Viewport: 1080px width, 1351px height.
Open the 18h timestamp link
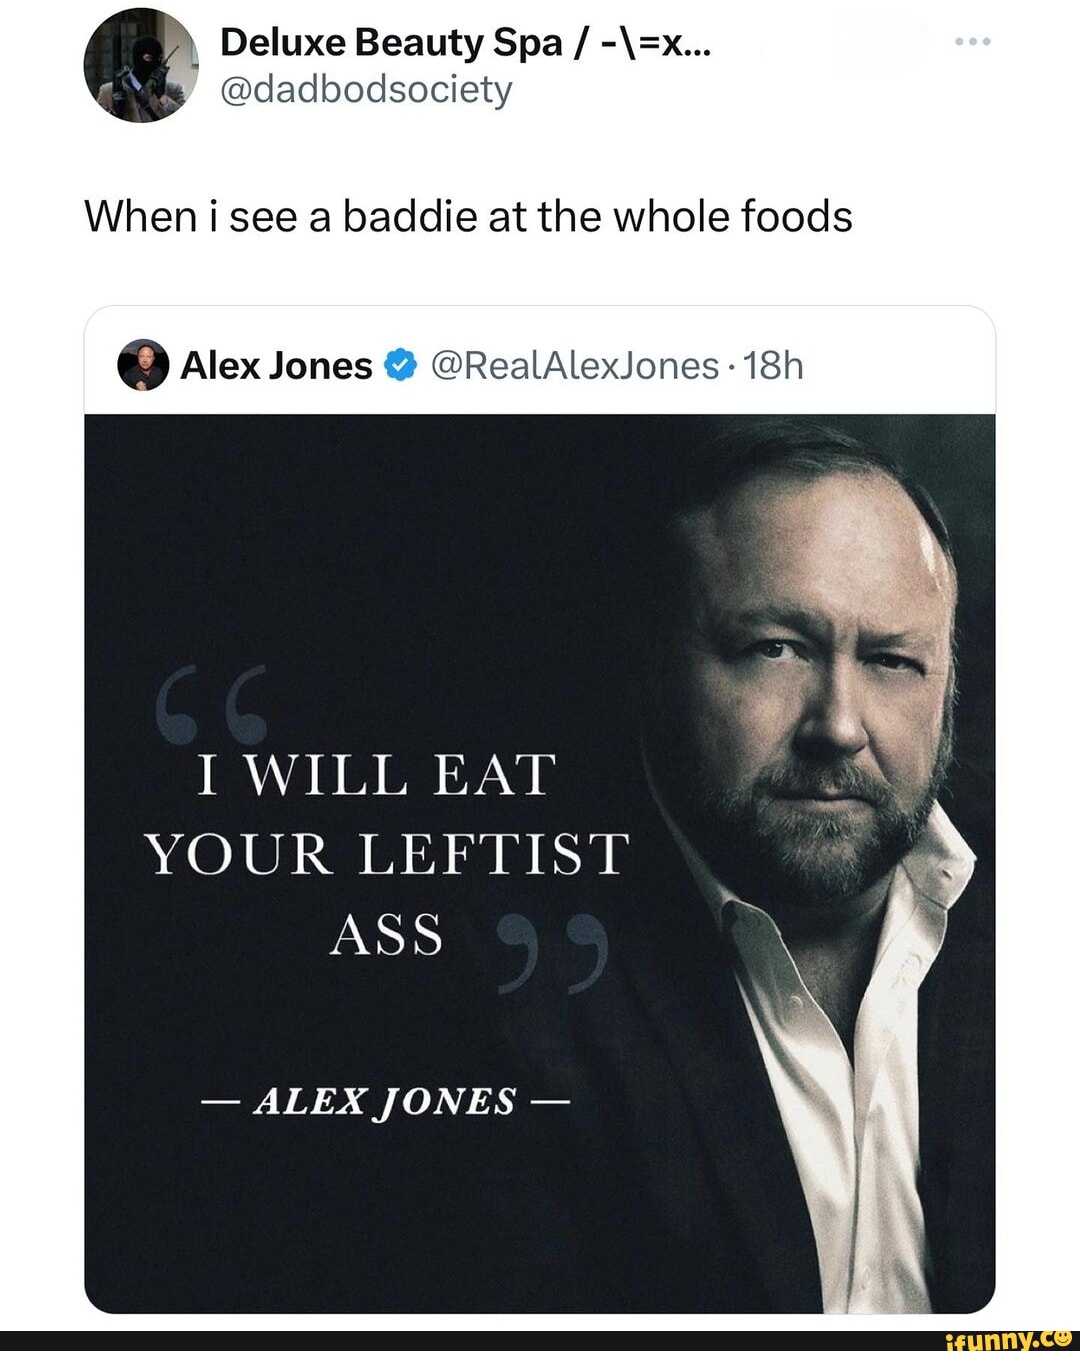[773, 366]
